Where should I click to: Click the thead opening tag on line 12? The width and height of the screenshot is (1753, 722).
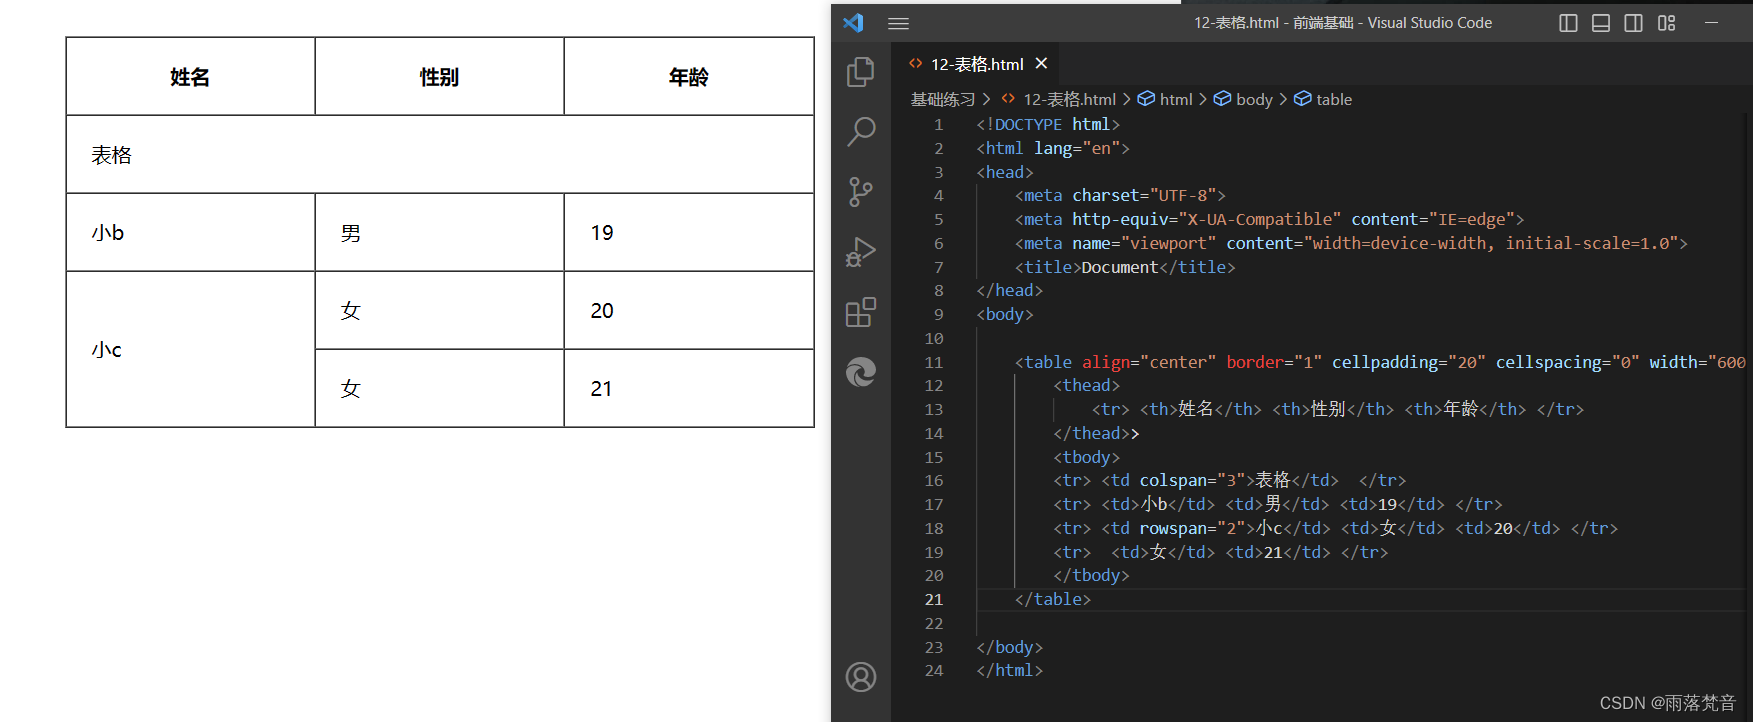tap(1086, 386)
